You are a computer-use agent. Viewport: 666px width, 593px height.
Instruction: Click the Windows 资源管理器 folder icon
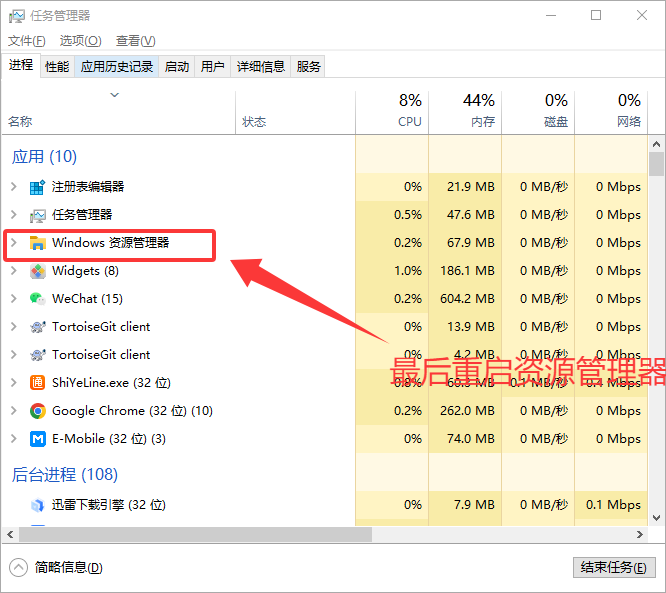37,243
